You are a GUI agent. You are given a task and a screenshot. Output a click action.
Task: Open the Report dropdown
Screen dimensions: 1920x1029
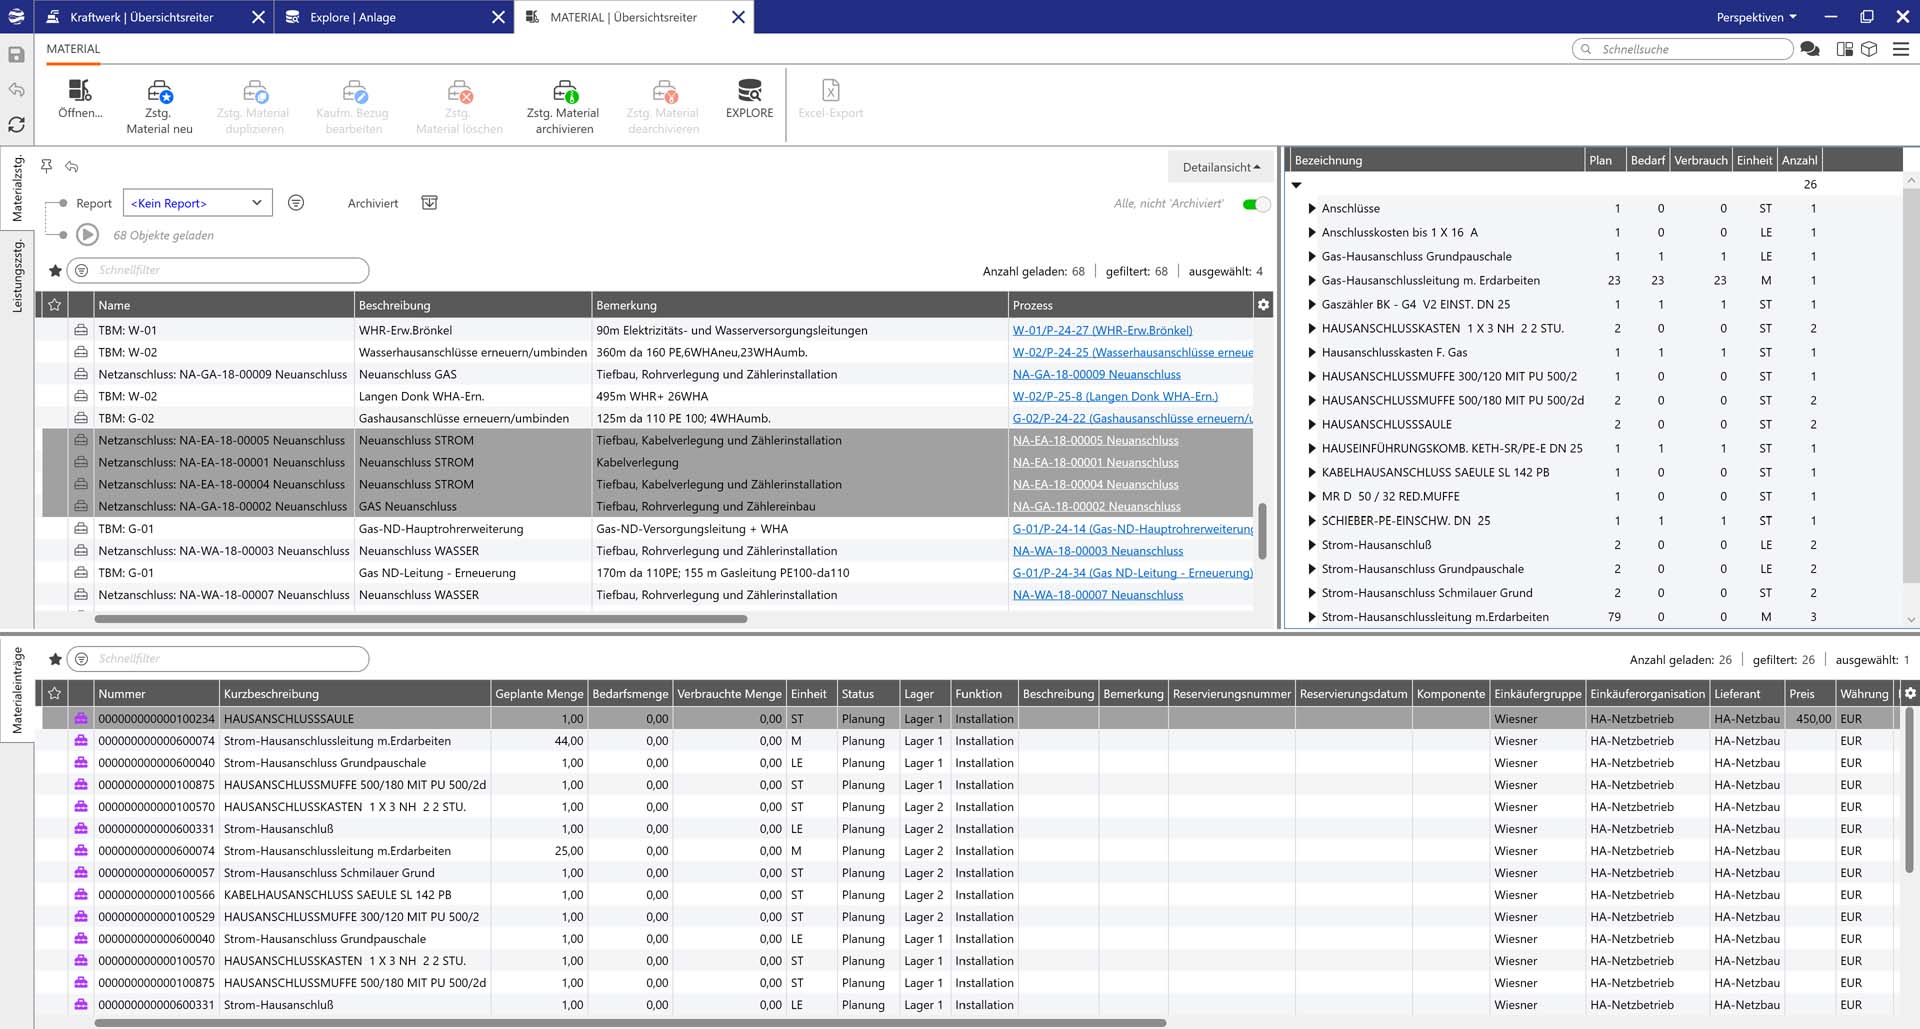[197, 203]
